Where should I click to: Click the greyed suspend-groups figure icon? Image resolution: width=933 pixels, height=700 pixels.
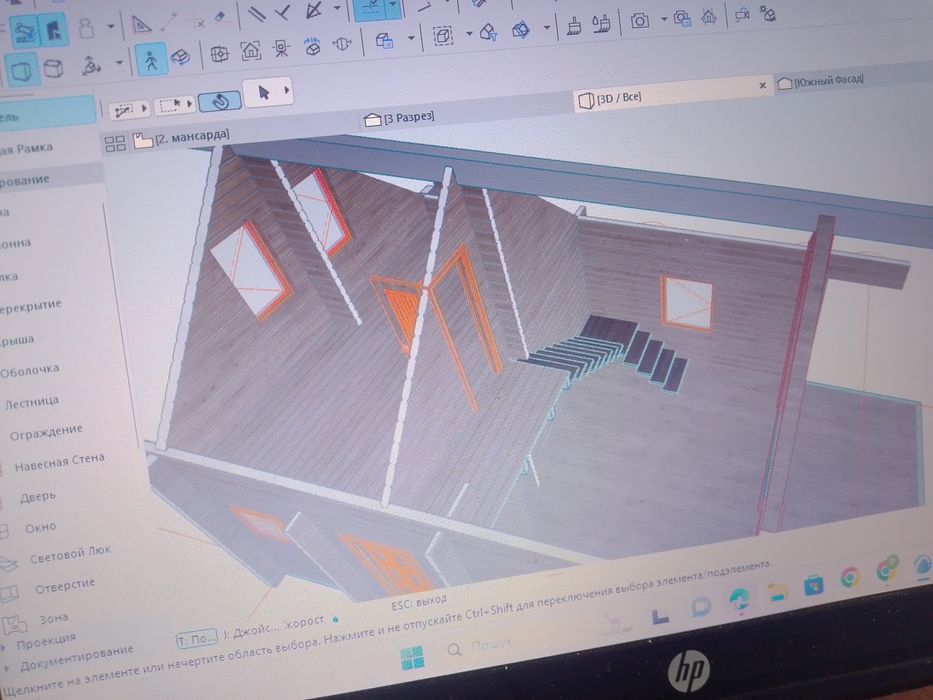point(87,27)
